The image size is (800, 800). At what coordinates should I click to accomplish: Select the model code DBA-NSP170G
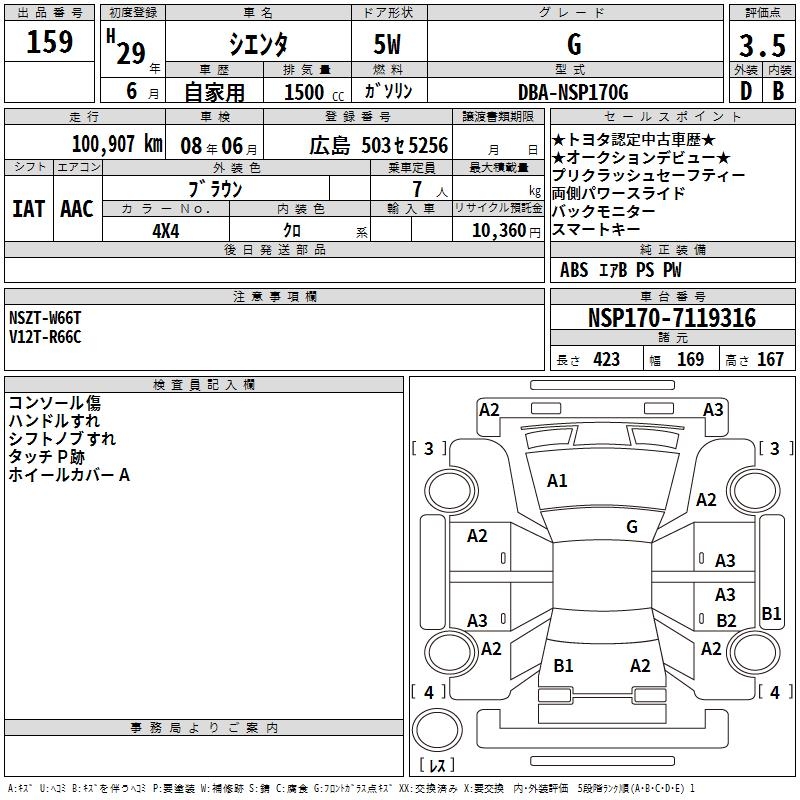[x=573, y=92]
